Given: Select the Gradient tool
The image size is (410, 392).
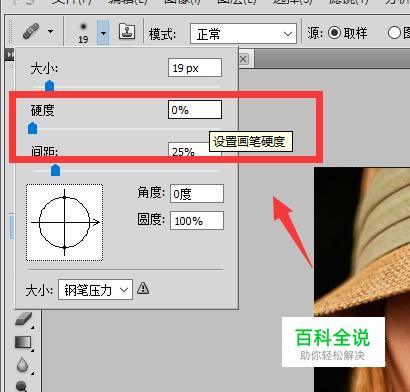Looking at the screenshot, I should point(23,342).
